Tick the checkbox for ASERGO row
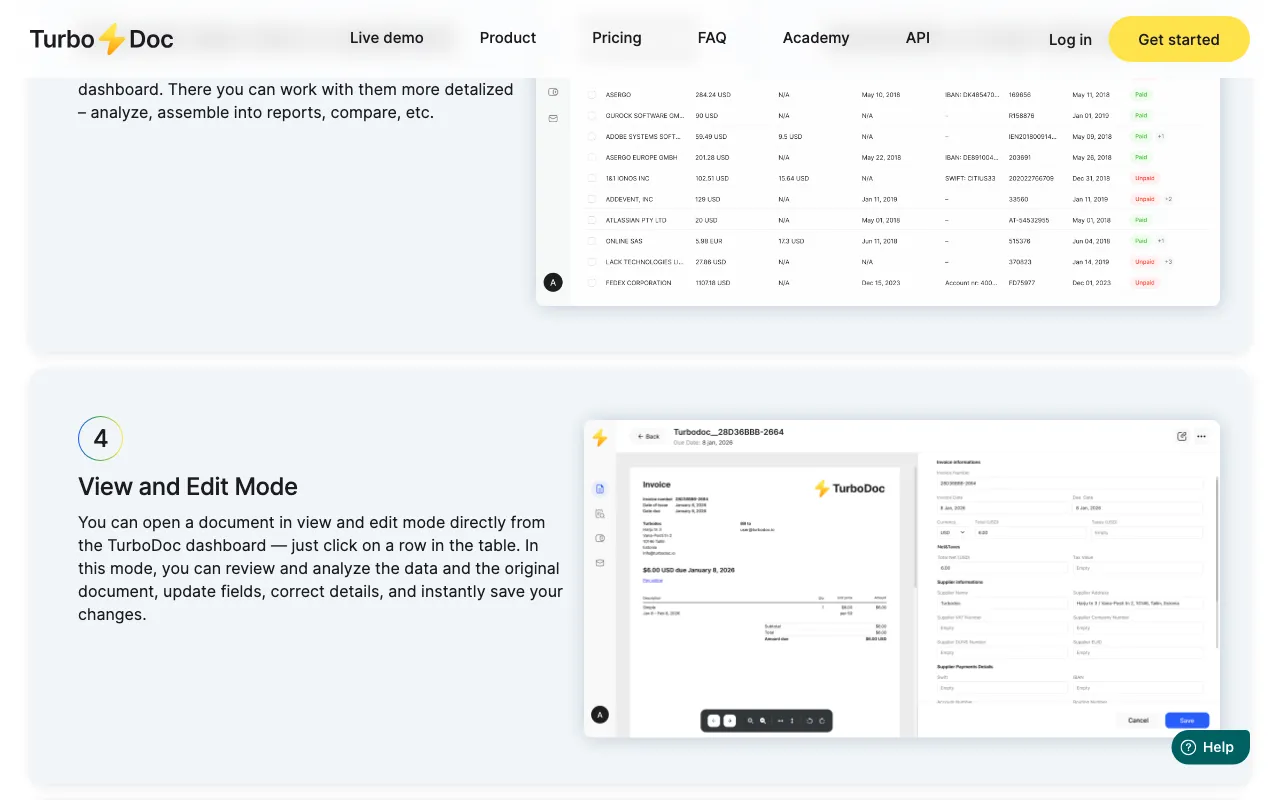This screenshot has height=800, width=1280. pos(591,94)
